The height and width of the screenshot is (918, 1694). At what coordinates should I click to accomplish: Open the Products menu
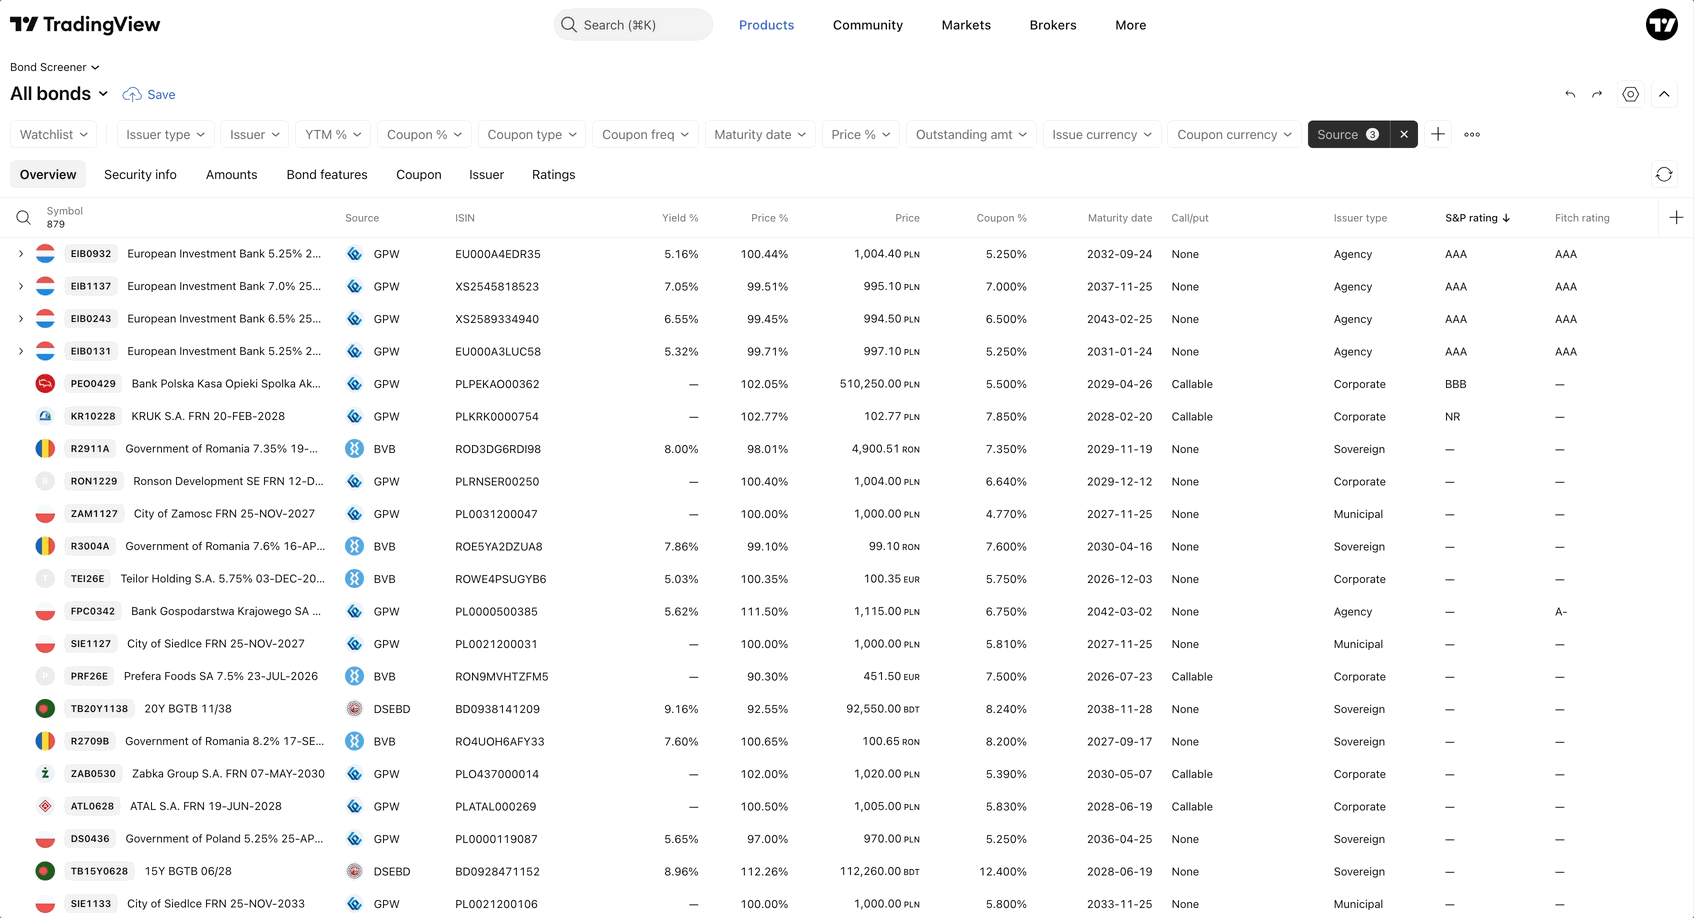coord(766,25)
